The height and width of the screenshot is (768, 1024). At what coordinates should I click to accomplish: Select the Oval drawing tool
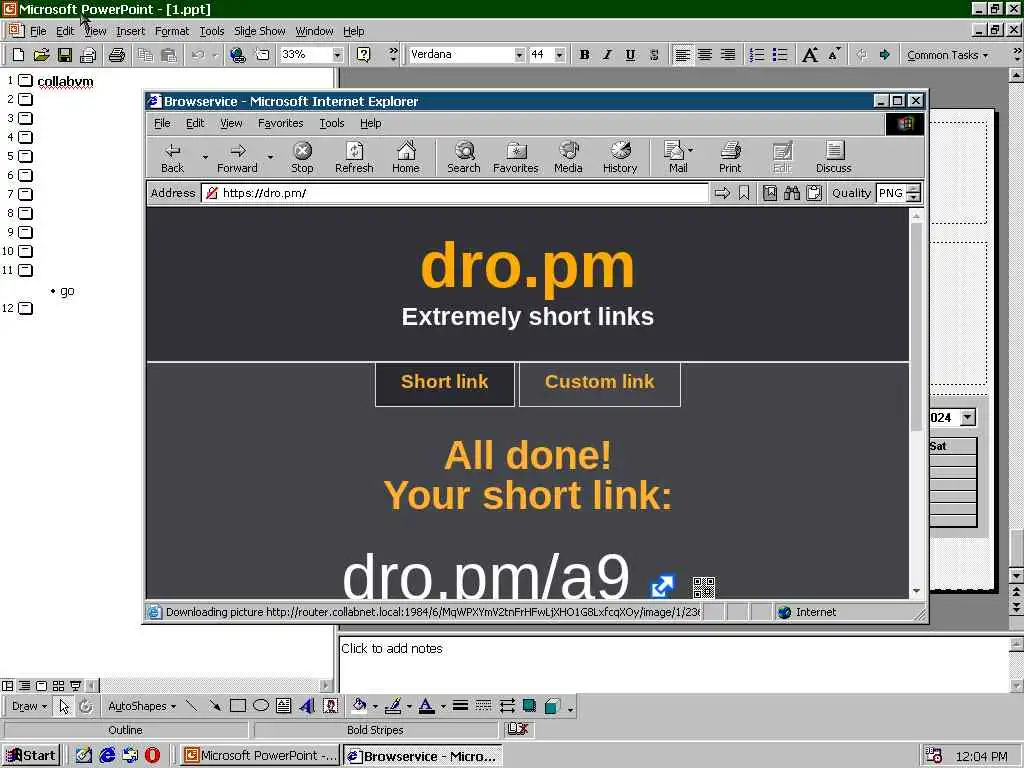[x=261, y=706]
